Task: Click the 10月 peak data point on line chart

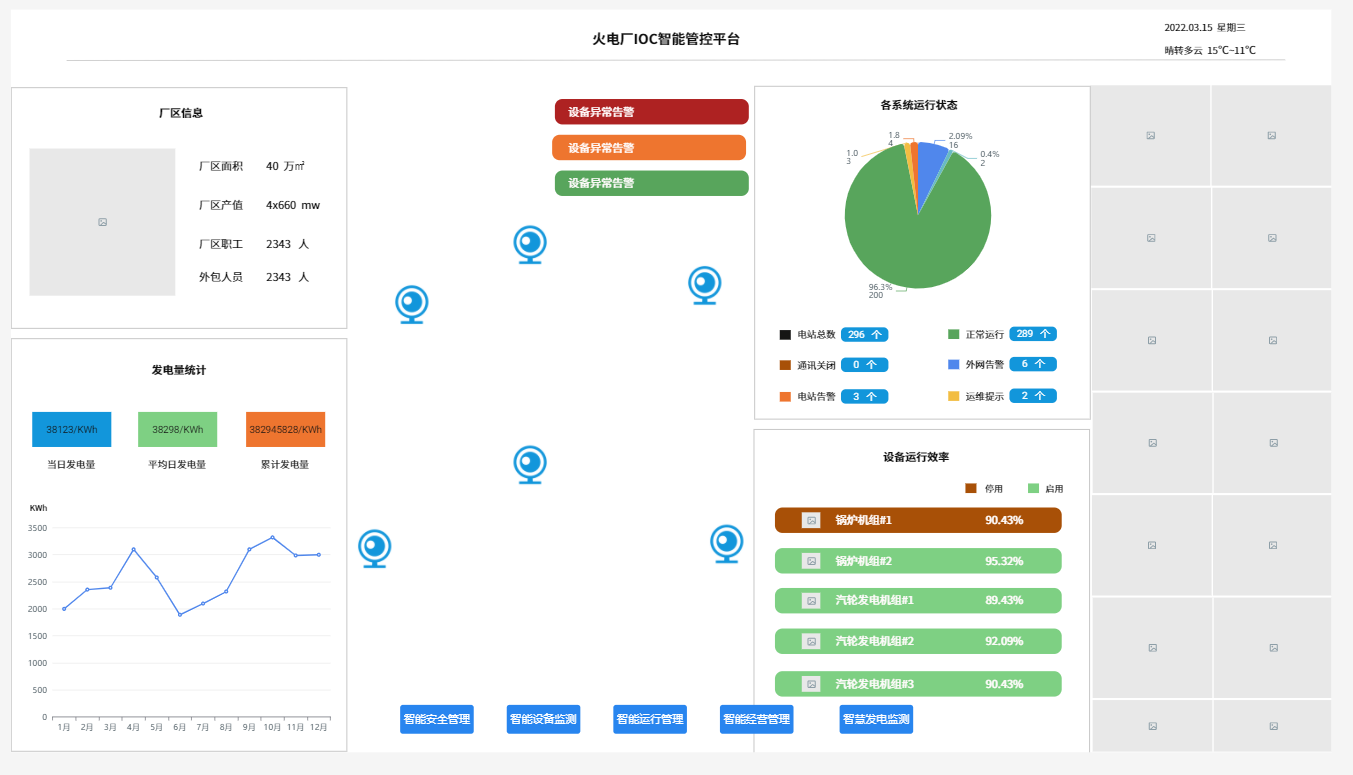Action: point(272,537)
